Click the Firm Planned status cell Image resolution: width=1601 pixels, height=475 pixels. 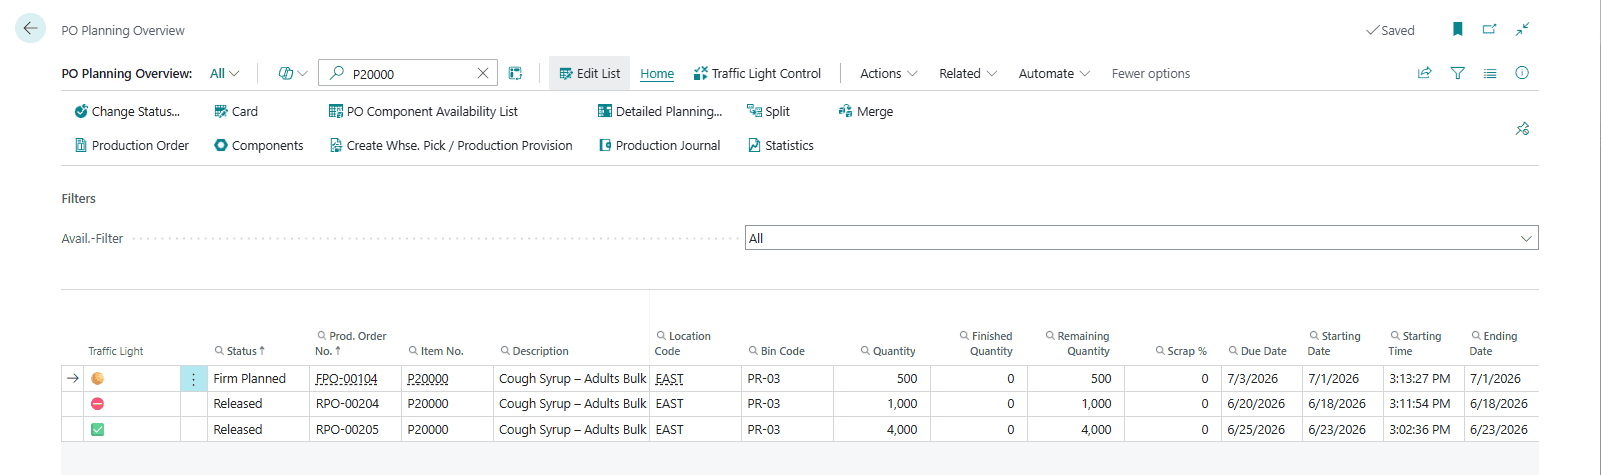pos(259,379)
